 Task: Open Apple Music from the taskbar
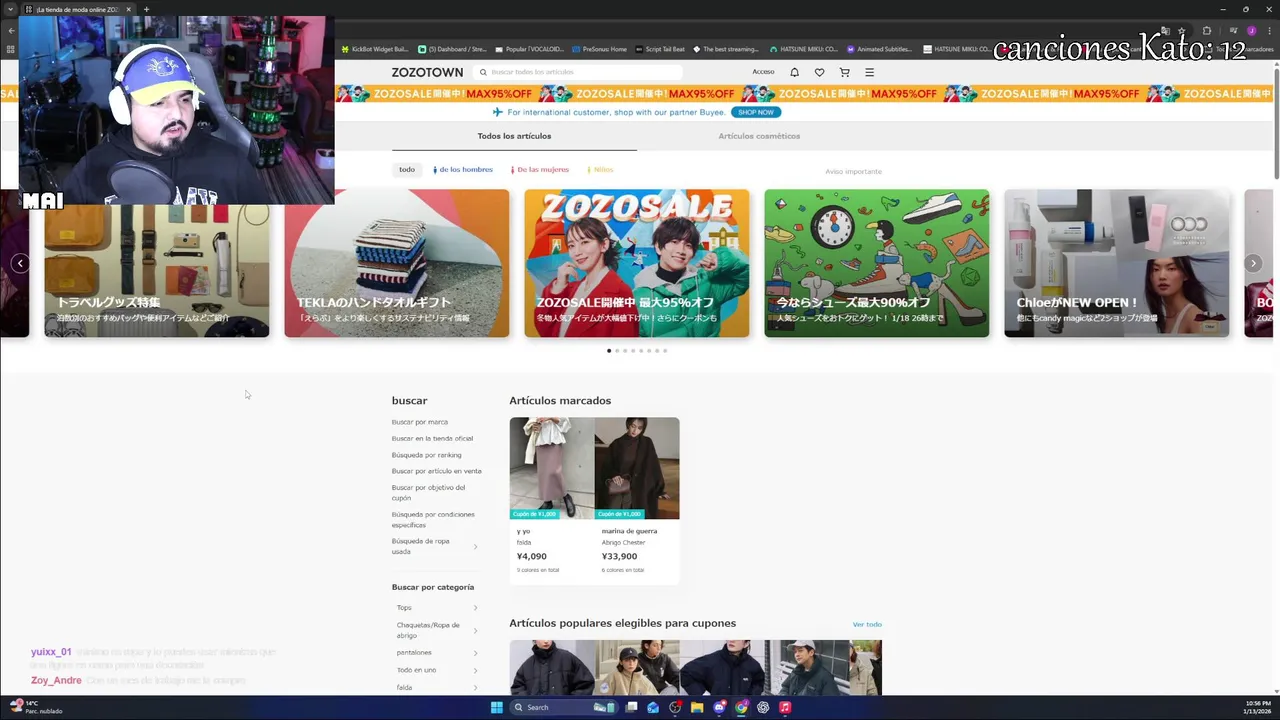click(785, 707)
